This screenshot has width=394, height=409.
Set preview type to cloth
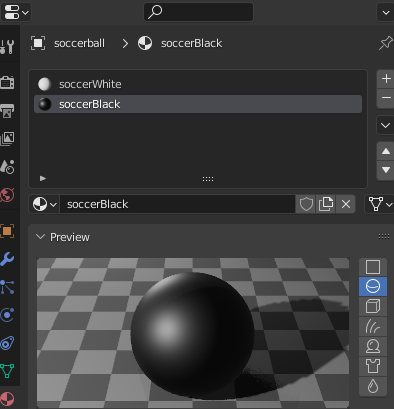click(x=373, y=366)
